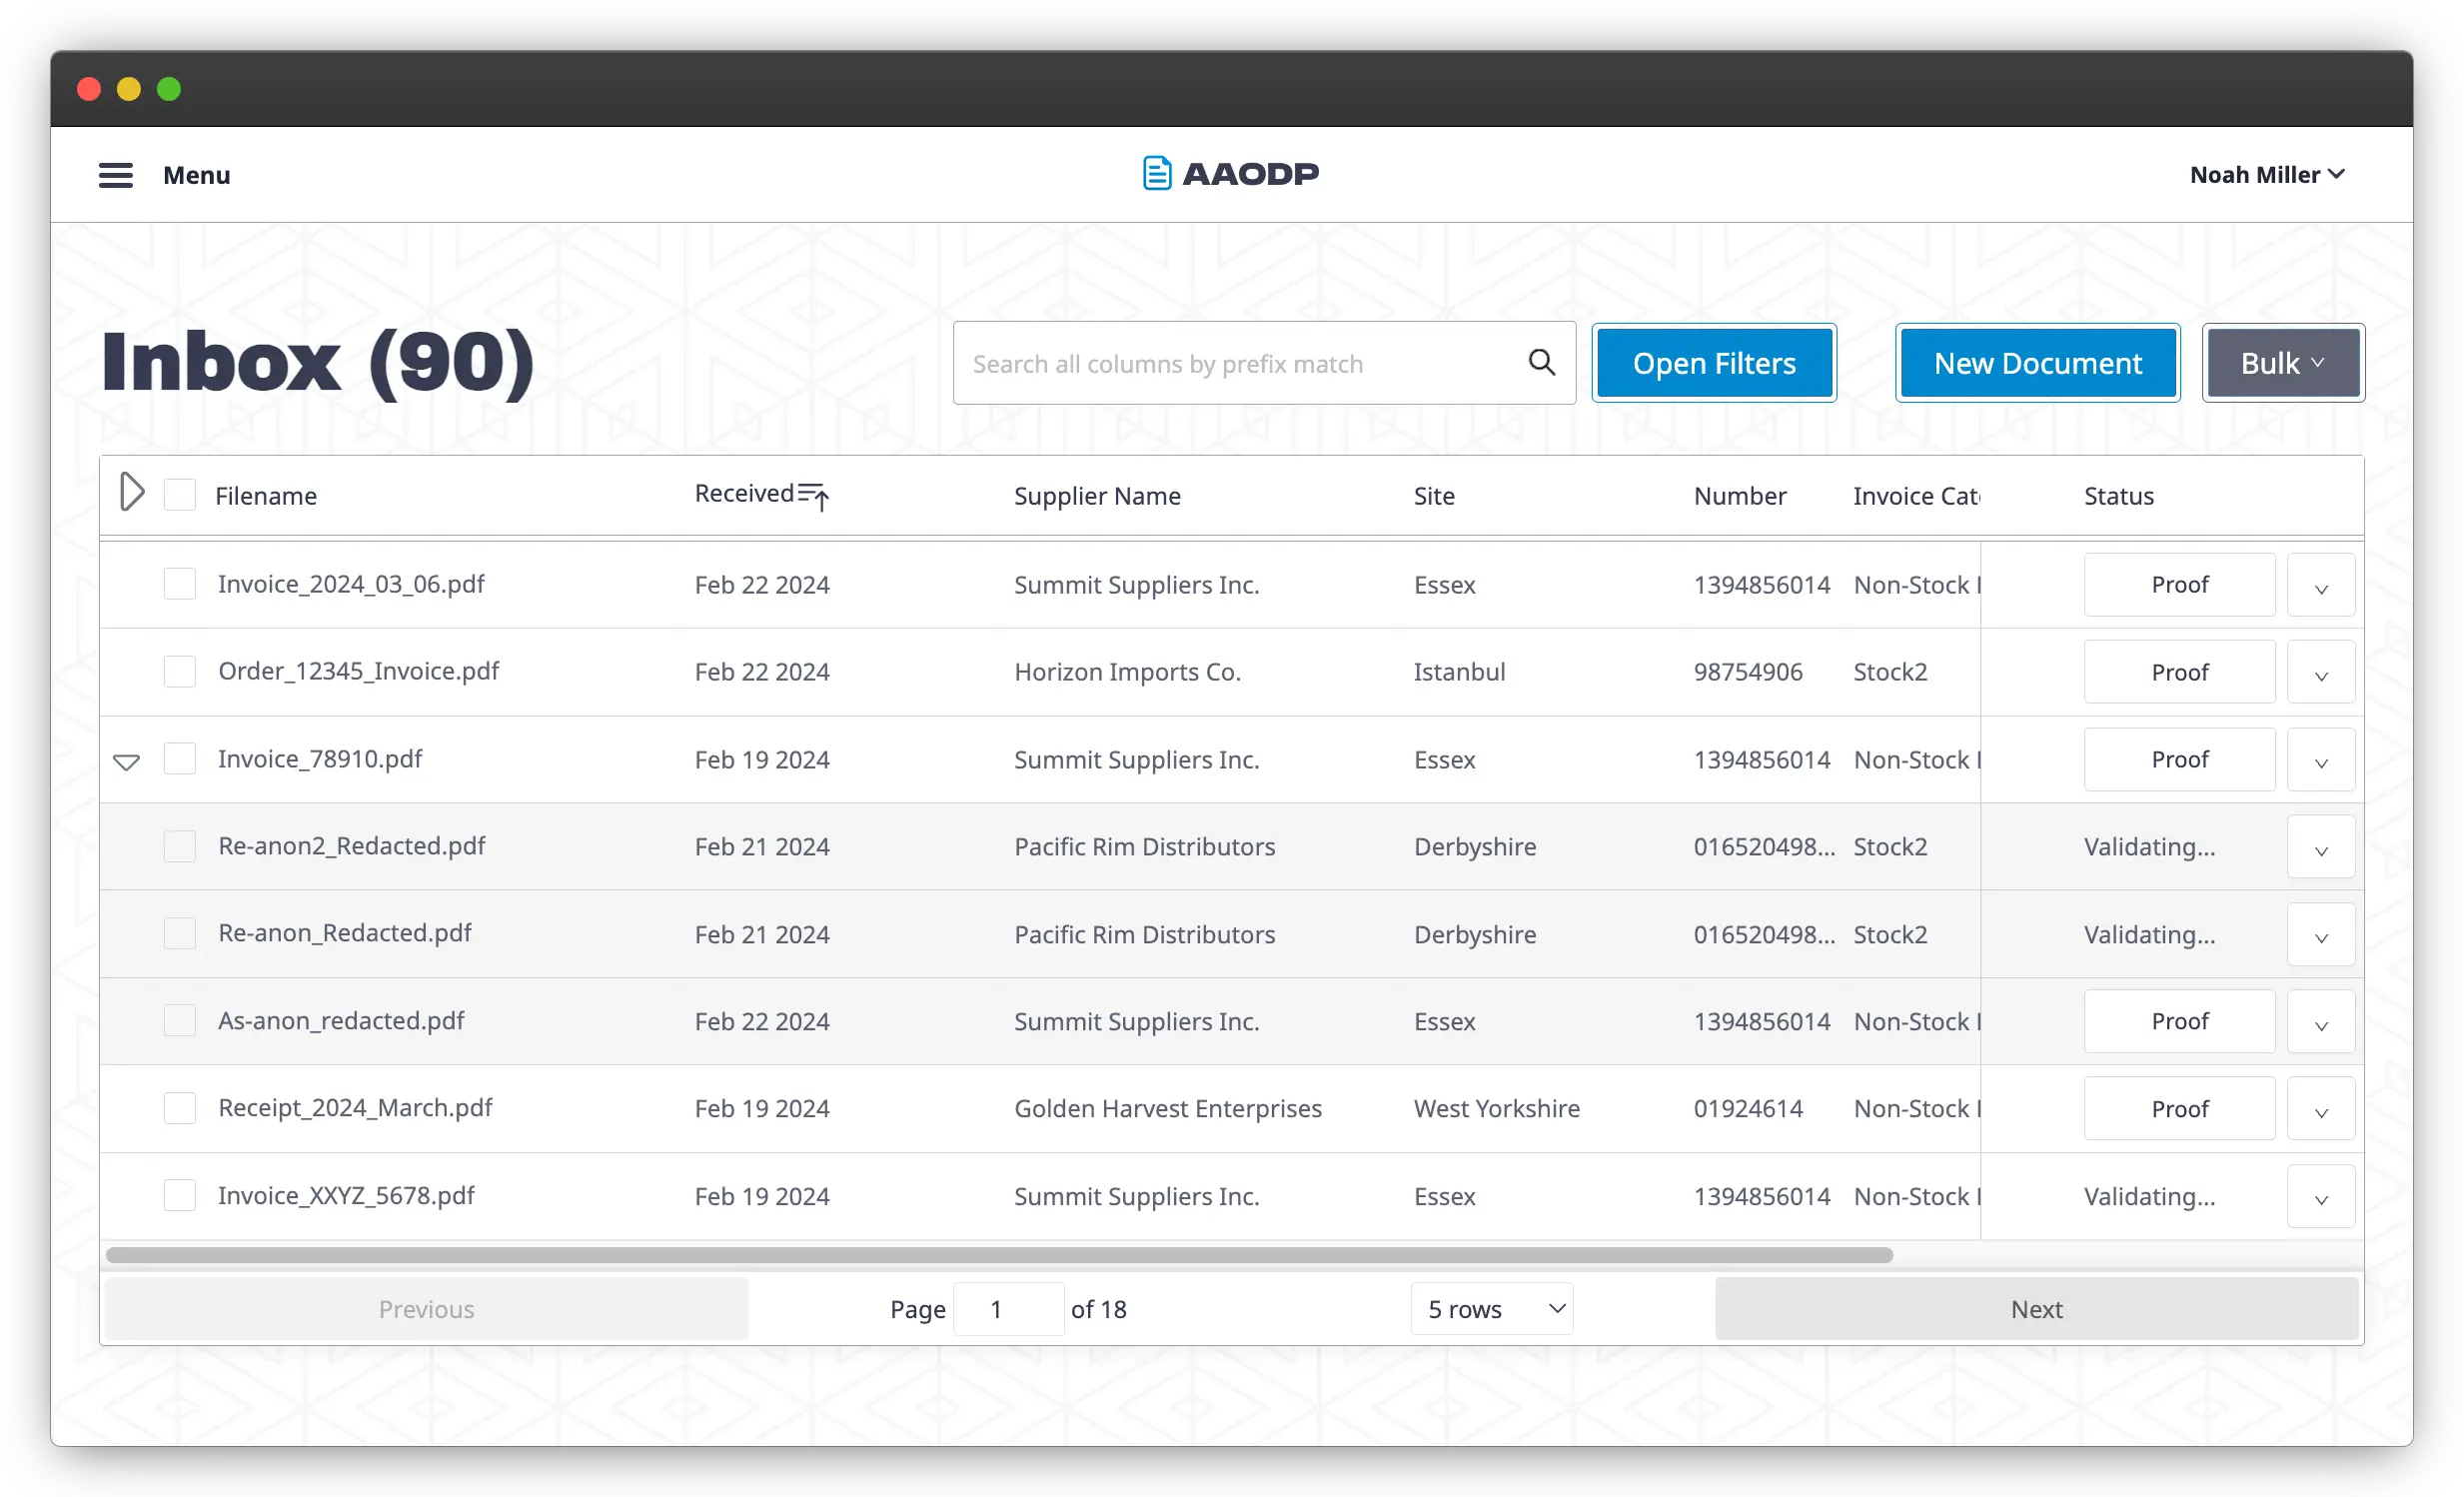
Task: Click the horizontal scrollbar below the table
Action: point(1000,1253)
